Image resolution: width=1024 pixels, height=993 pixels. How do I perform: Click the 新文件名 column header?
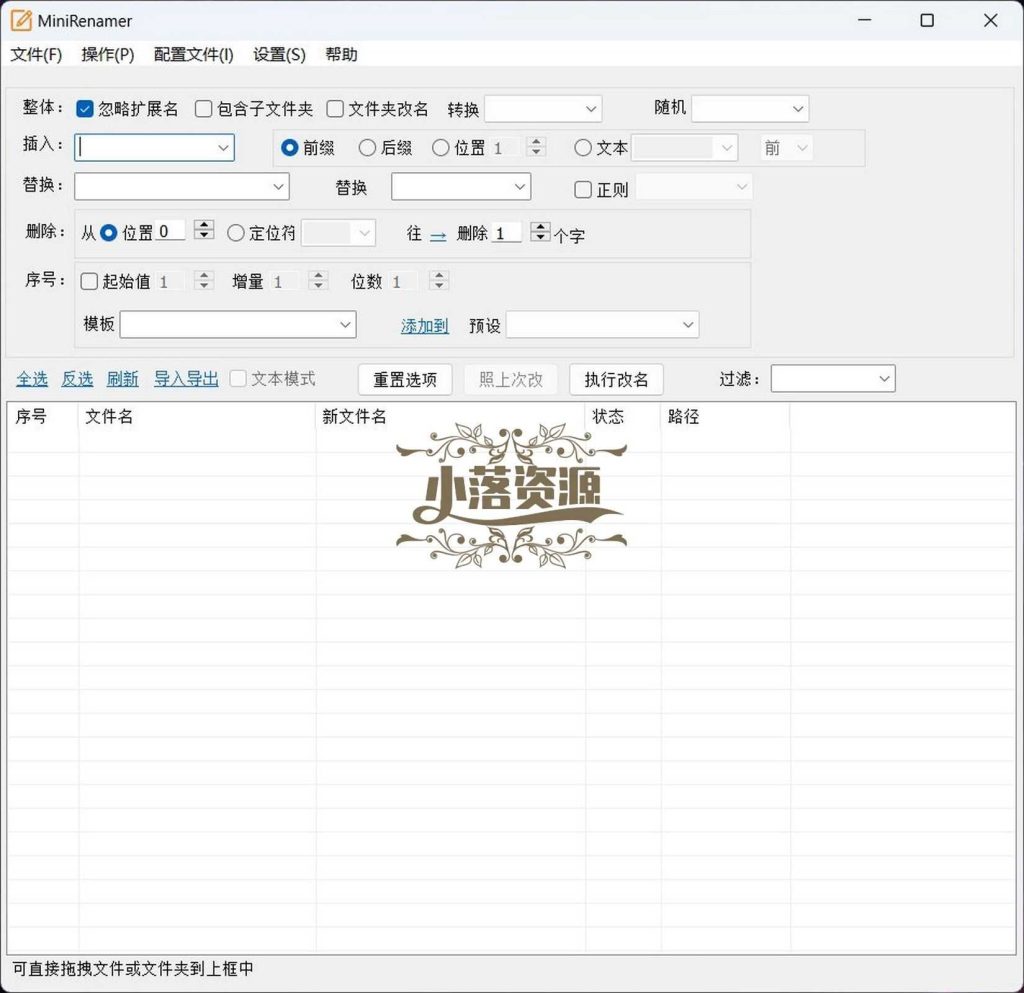[451, 417]
